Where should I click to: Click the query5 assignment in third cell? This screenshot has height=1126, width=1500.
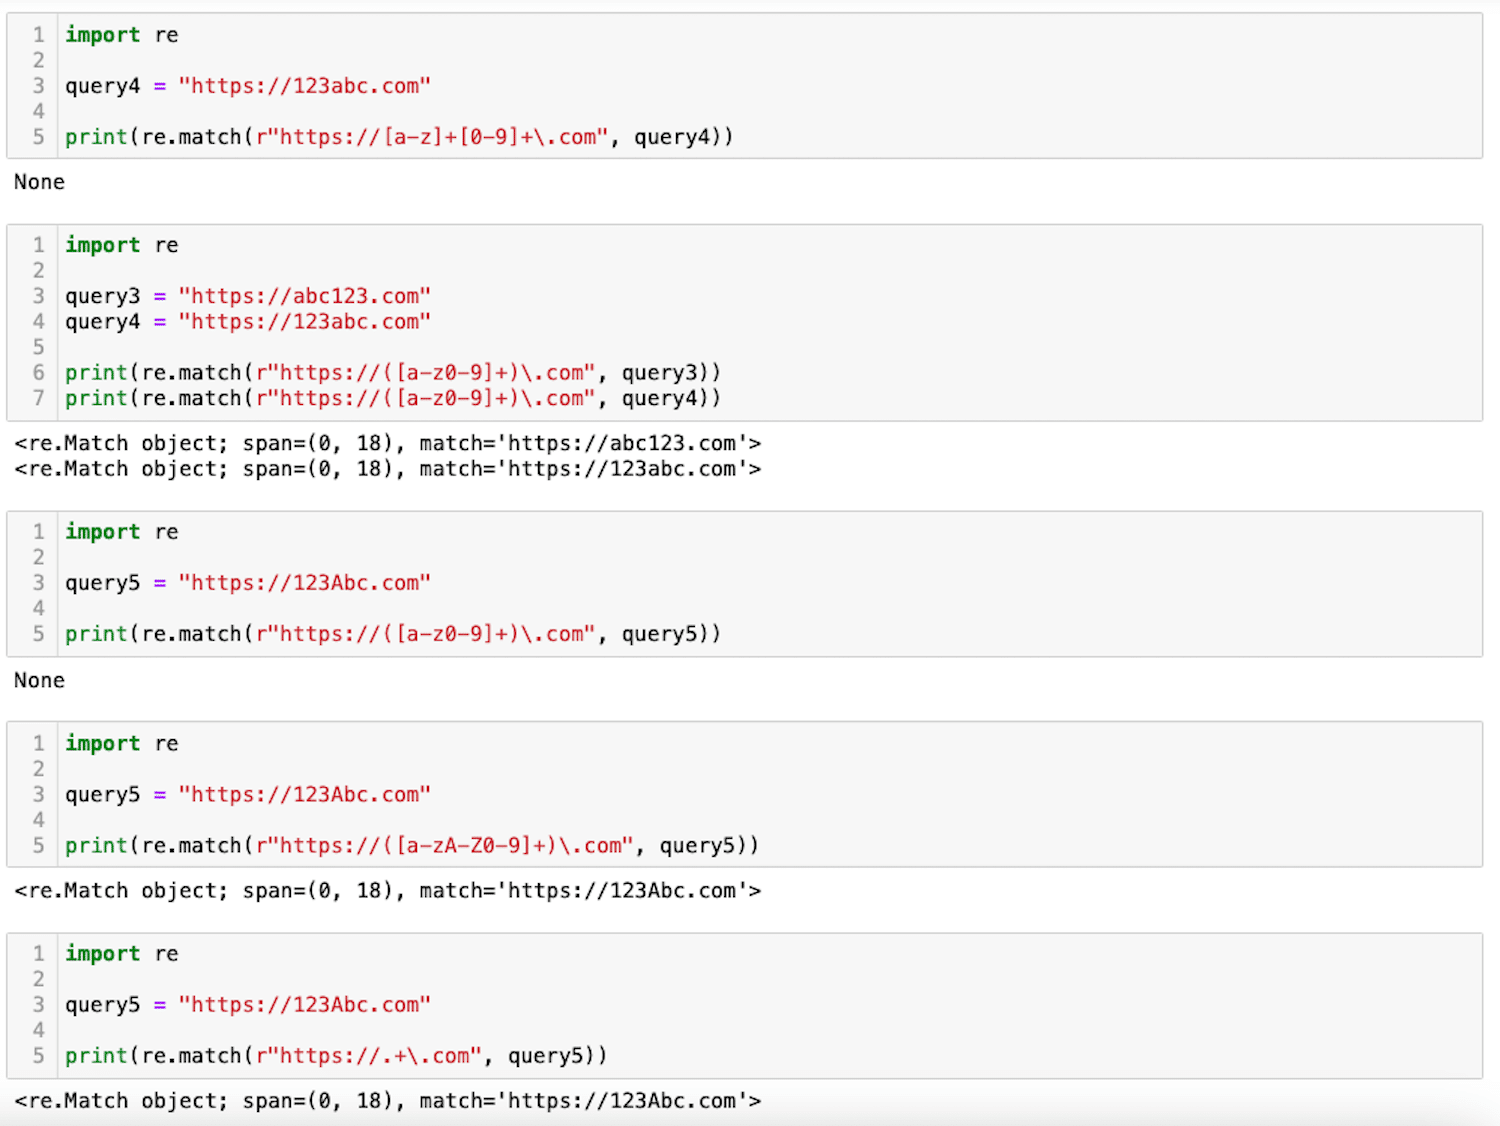[x=248, y=583]
